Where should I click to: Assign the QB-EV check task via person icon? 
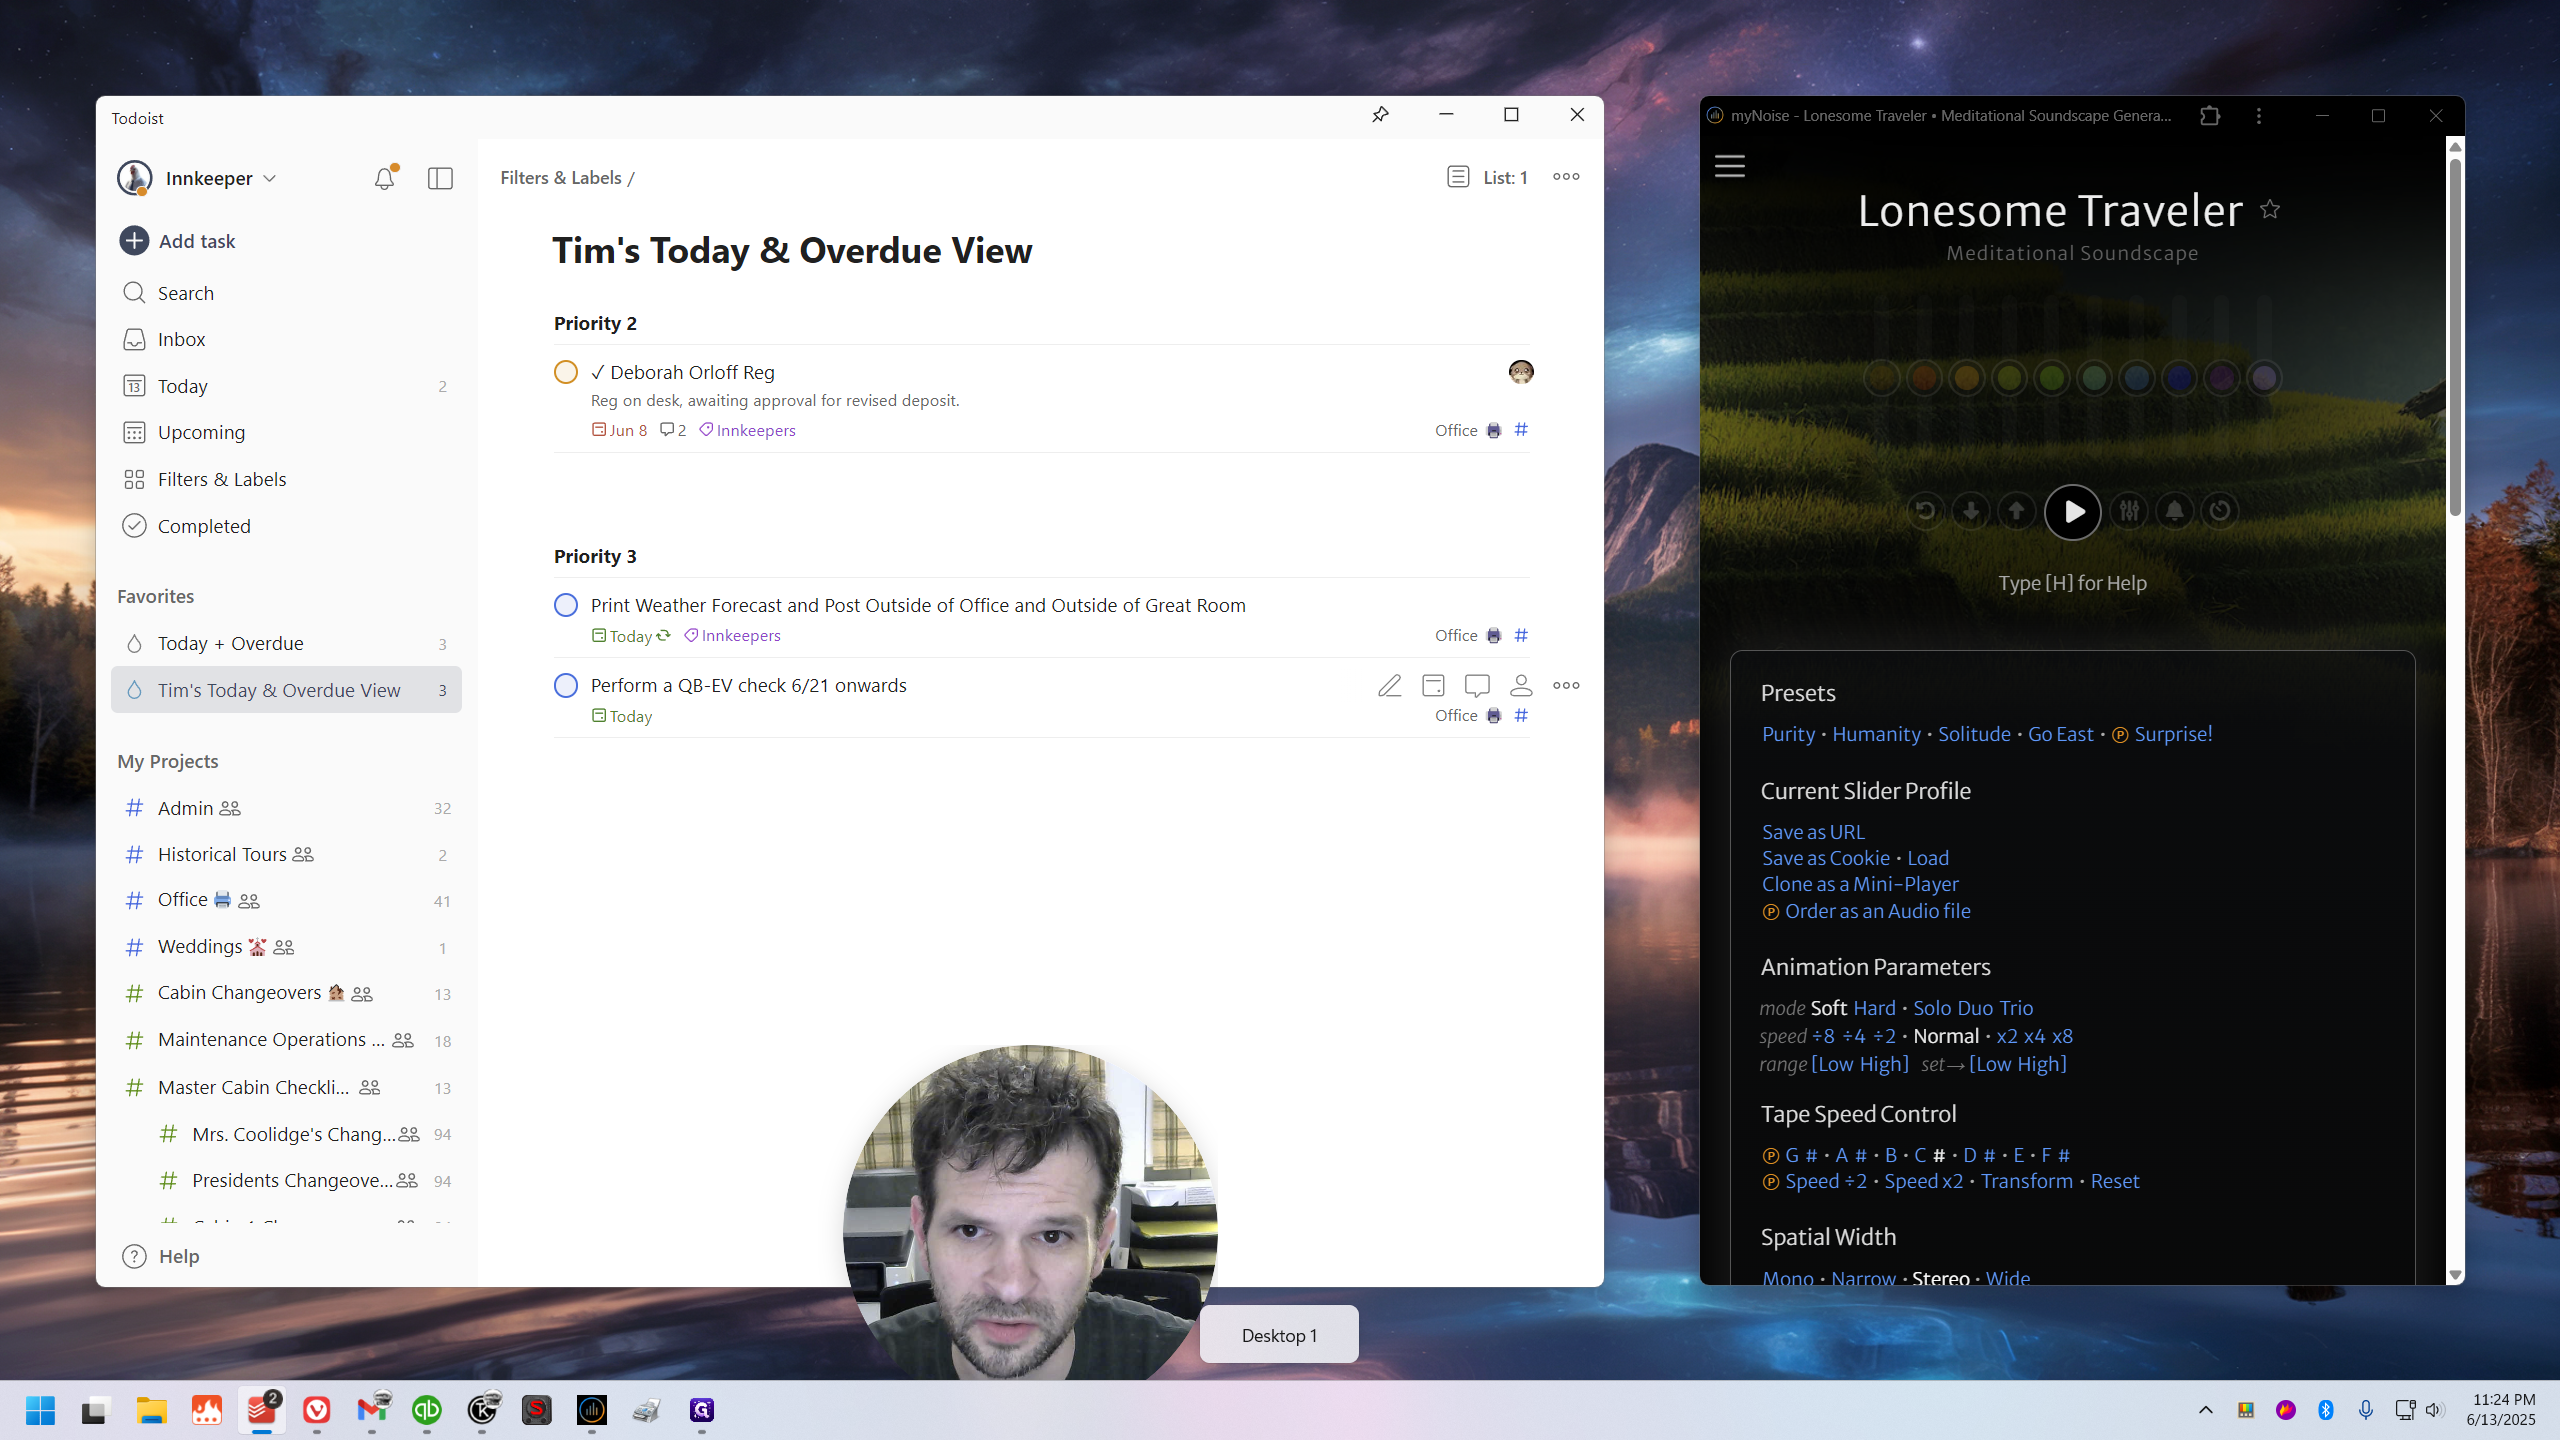pos(1521,685)
